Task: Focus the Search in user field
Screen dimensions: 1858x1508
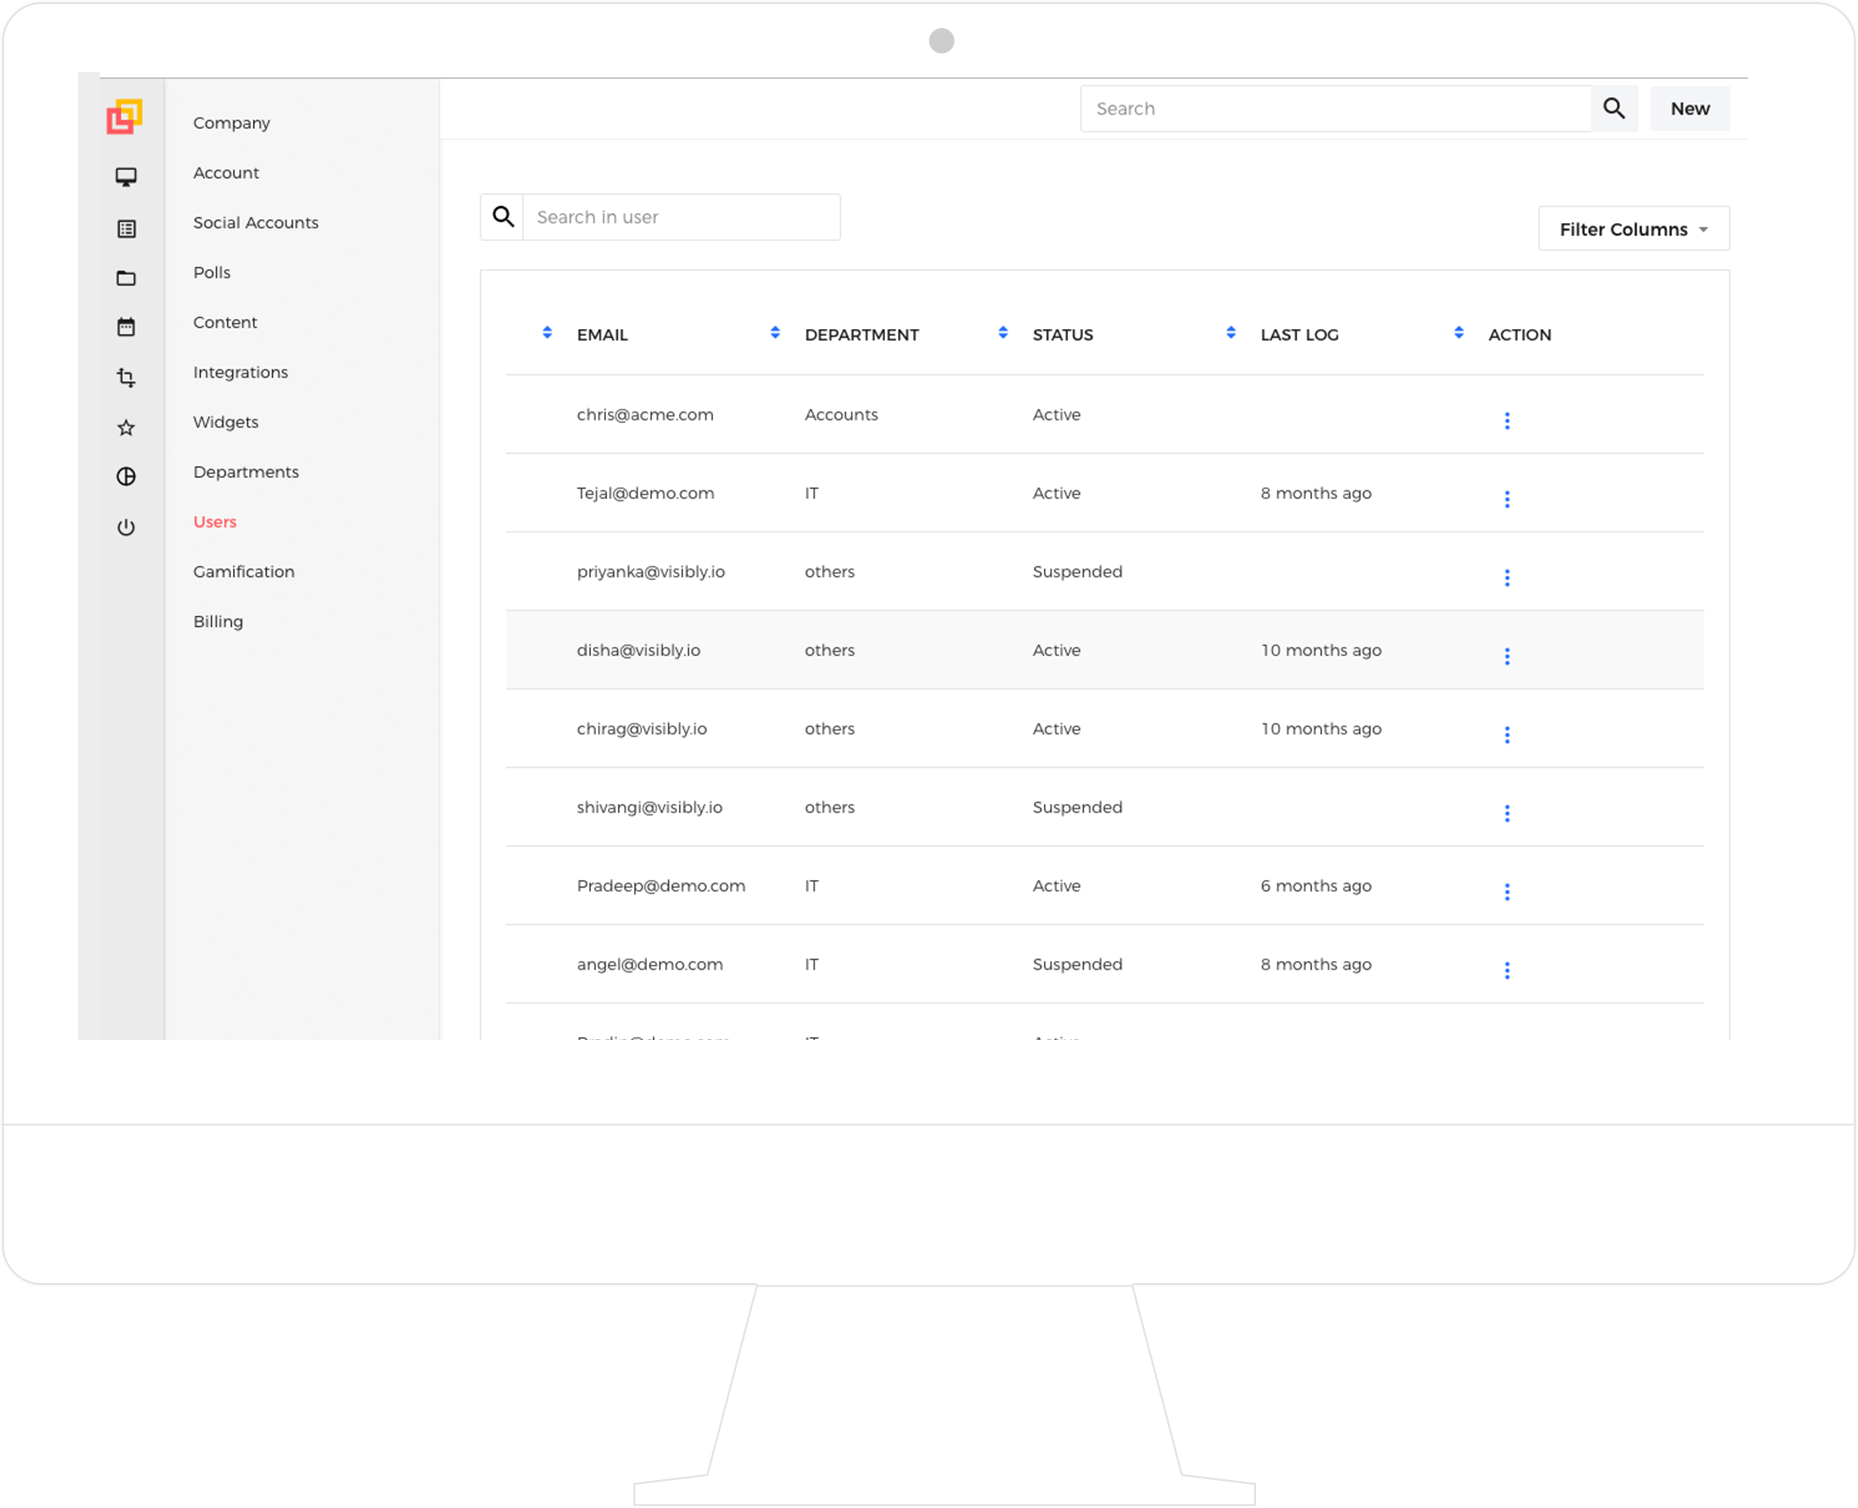Action: pyautogui.click(x=682, y=216)
